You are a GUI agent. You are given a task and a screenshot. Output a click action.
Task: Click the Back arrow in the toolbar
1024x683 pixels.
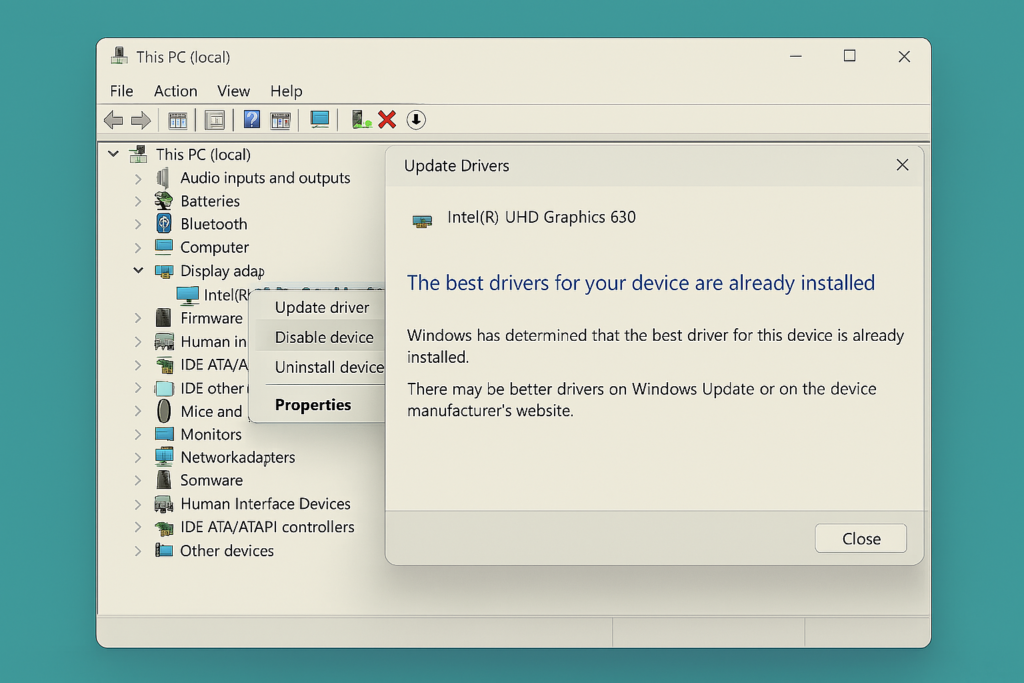tap(114, 120)
